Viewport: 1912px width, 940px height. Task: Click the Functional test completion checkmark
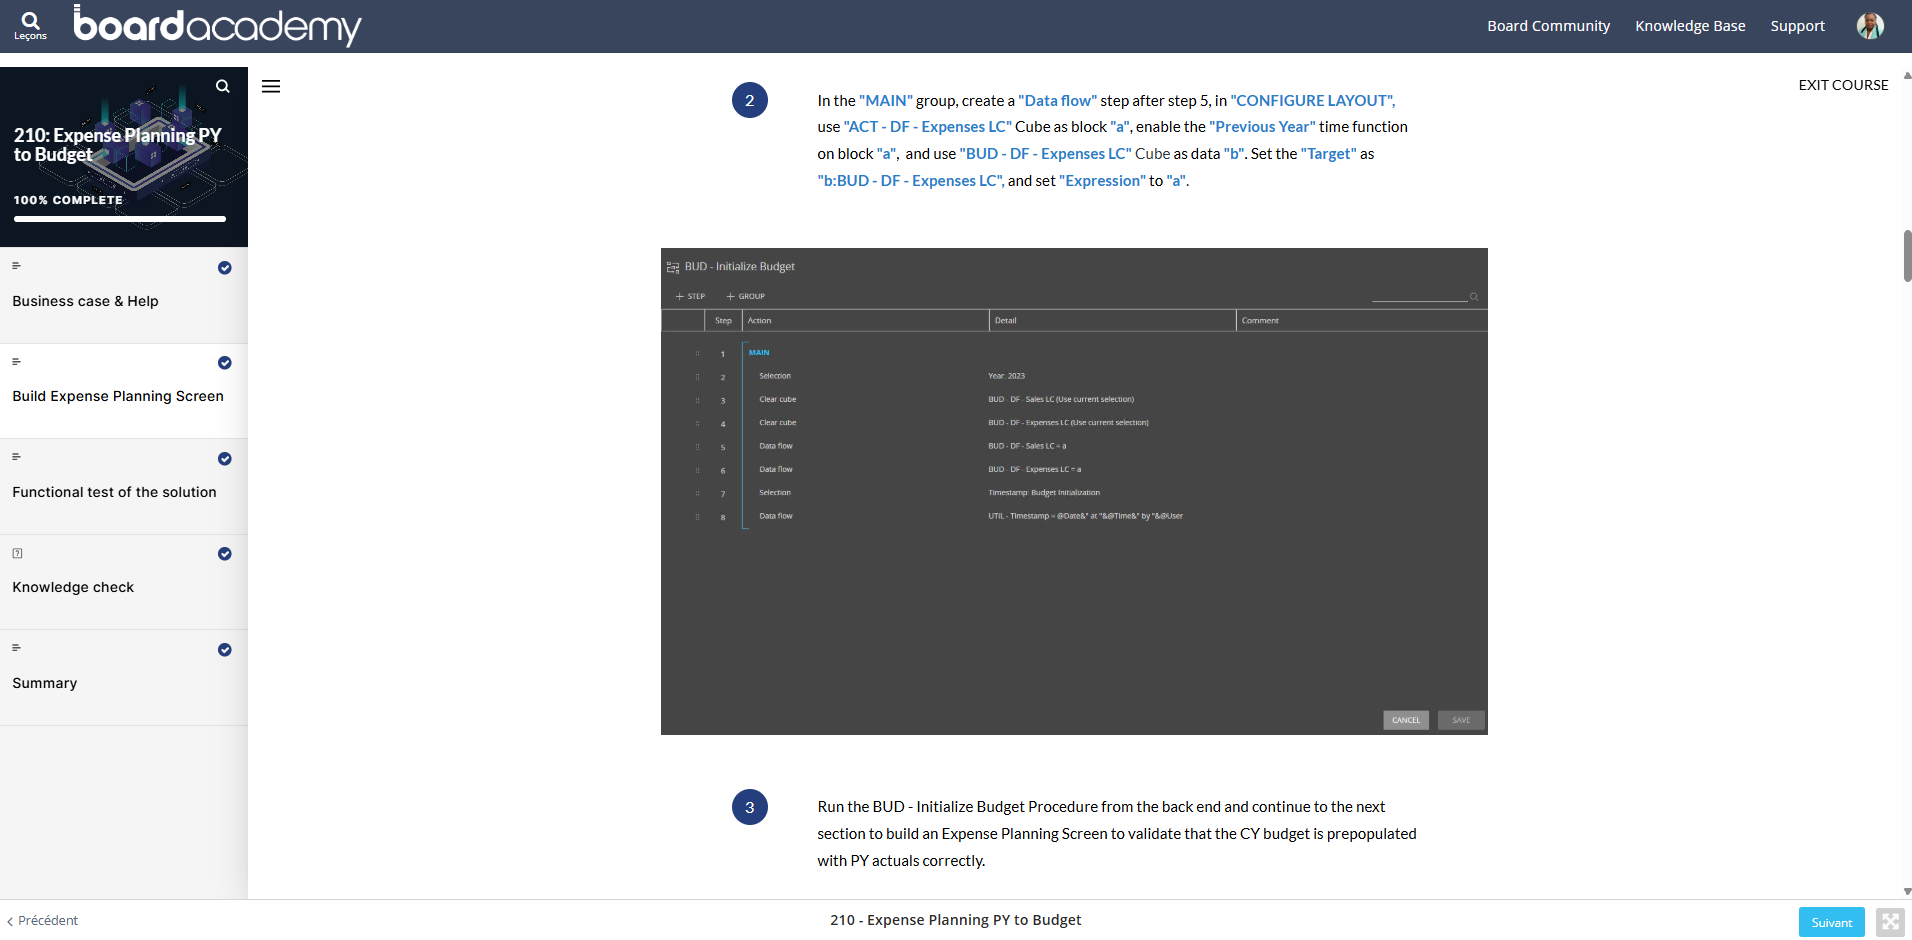point(225,459)
